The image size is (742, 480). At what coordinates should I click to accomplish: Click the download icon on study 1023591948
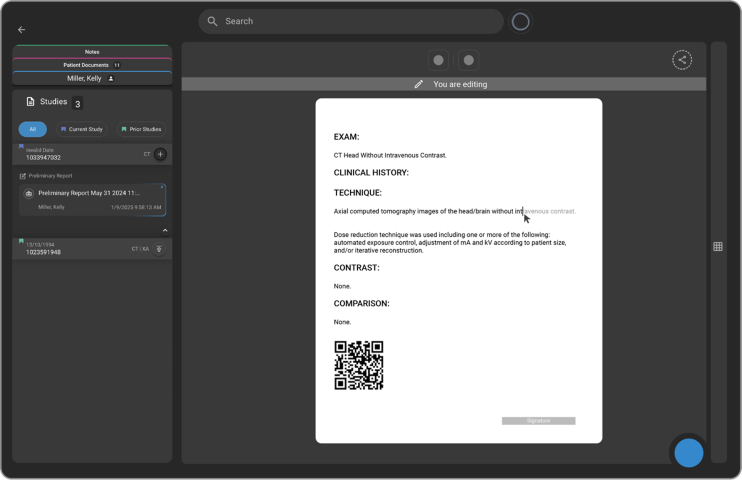coord(158,249)
